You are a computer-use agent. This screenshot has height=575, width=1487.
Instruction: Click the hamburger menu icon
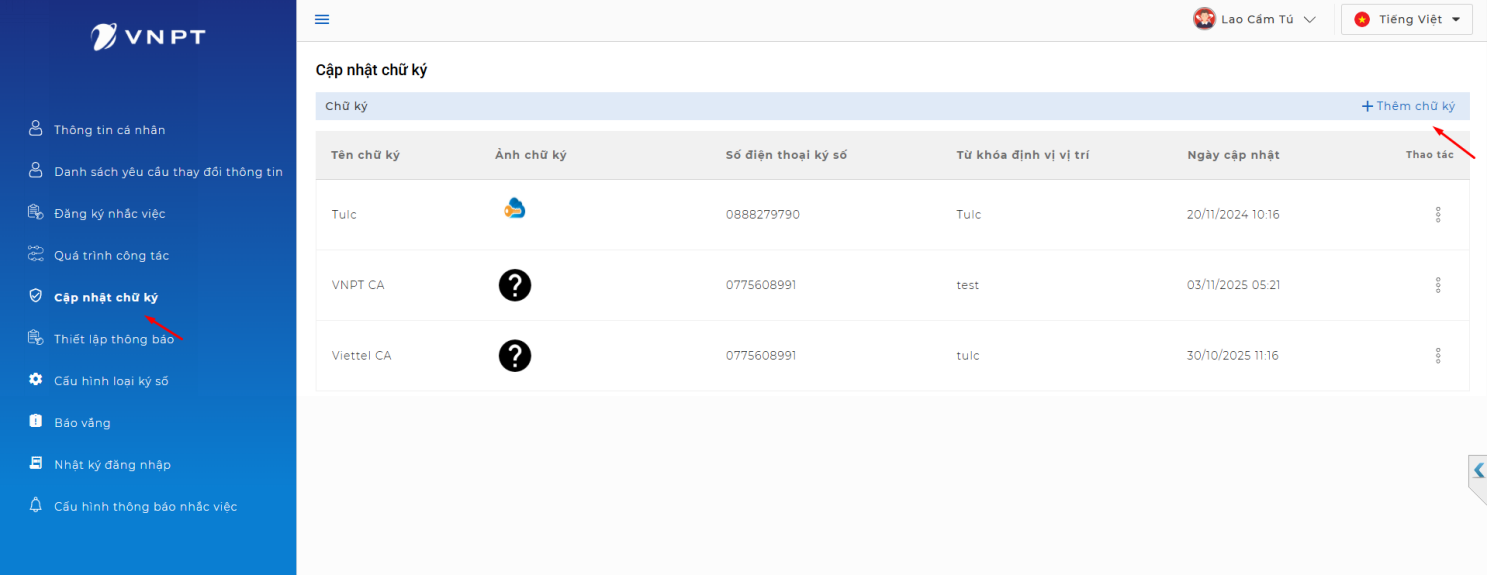[x=322, y=20]
